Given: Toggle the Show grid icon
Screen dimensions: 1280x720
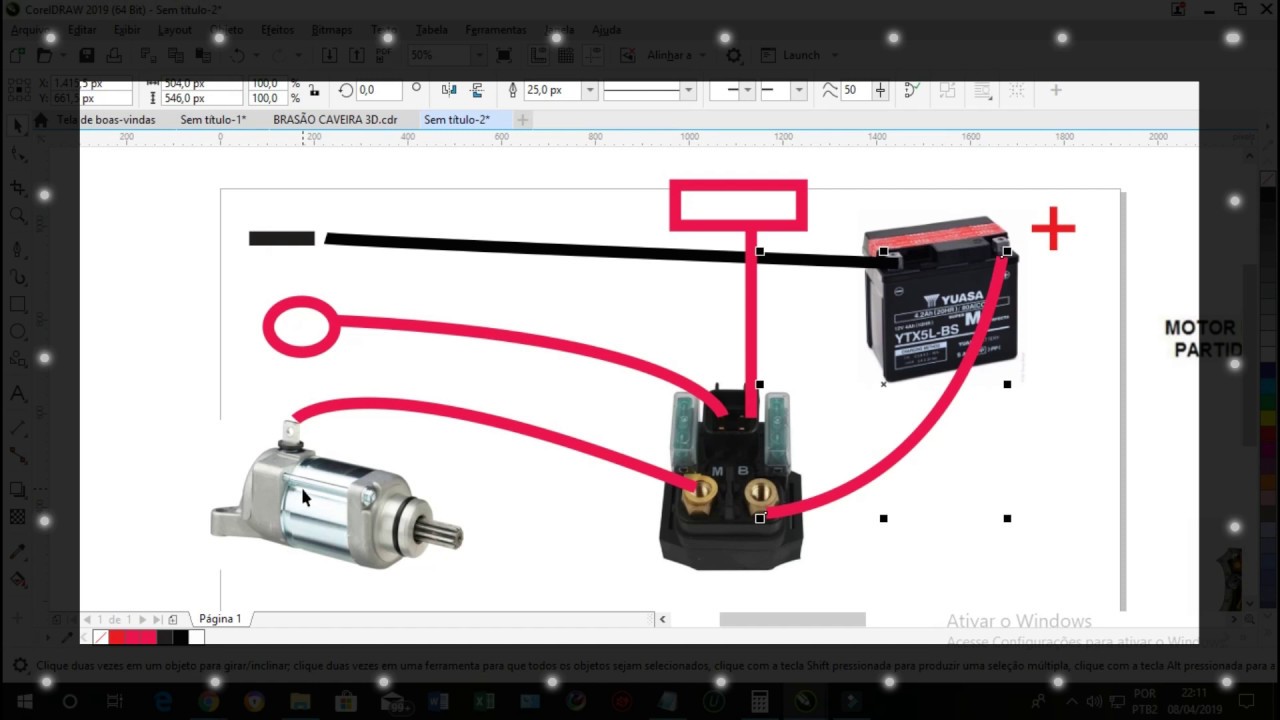Looking at the screenshot, I should pyautogui.click(x=565, y=55).
